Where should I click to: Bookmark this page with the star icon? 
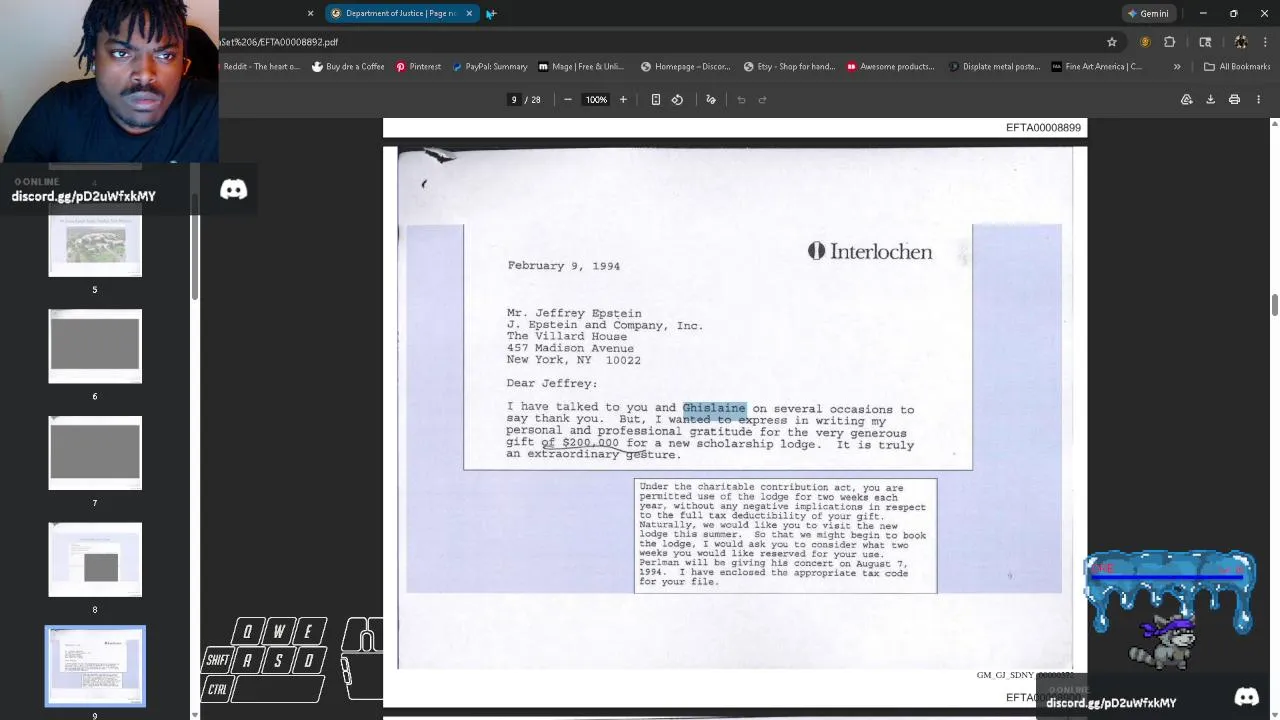point(1112,42)
